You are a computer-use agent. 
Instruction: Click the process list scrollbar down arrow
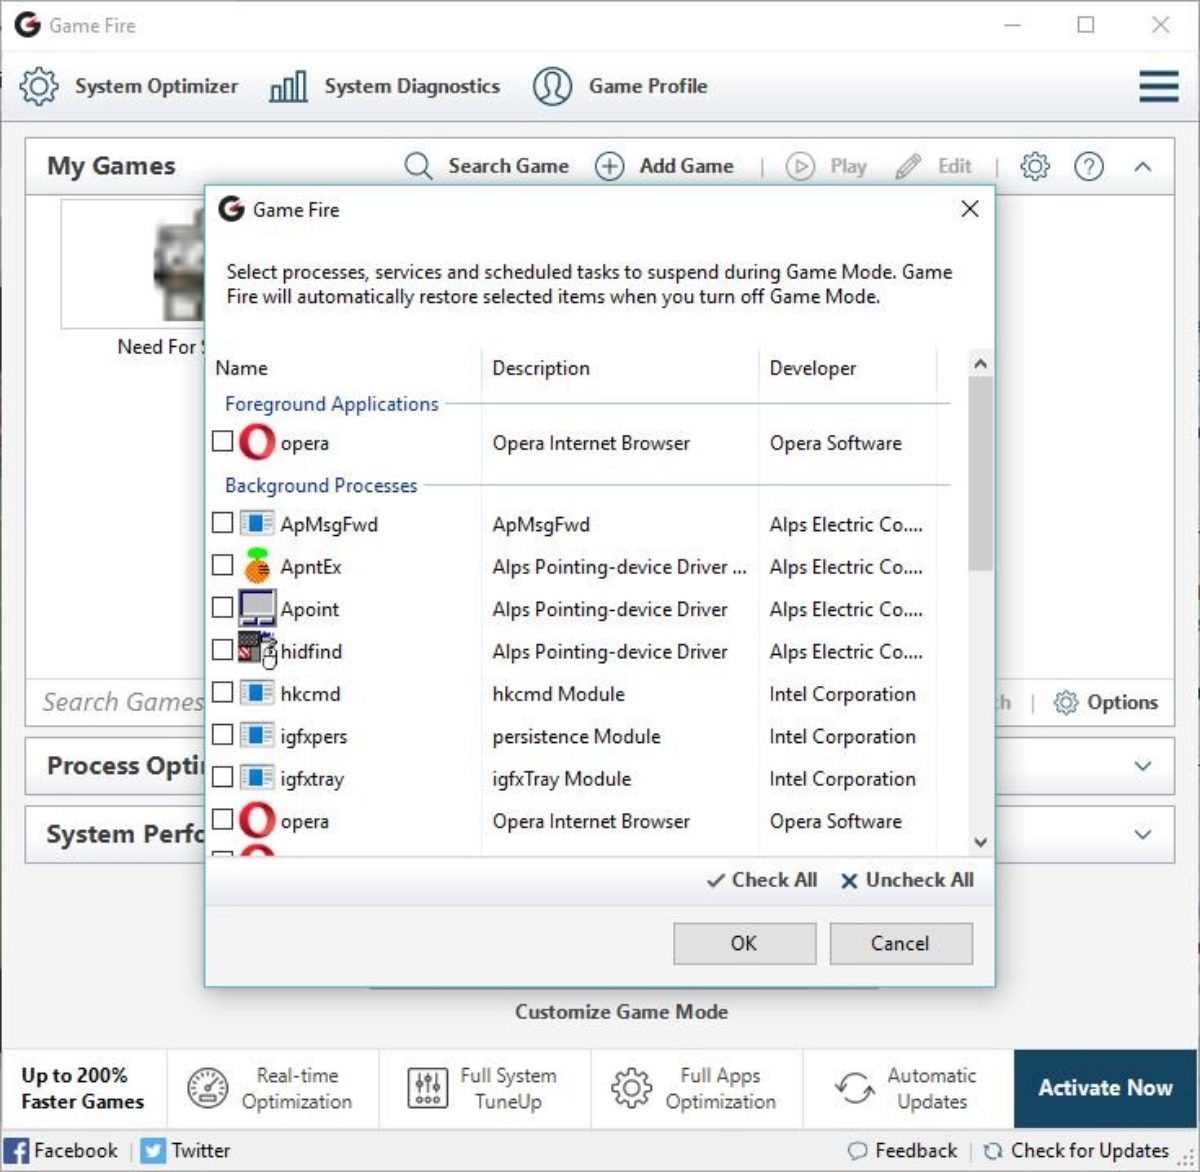pyautogui.click(x=980, y=842)
